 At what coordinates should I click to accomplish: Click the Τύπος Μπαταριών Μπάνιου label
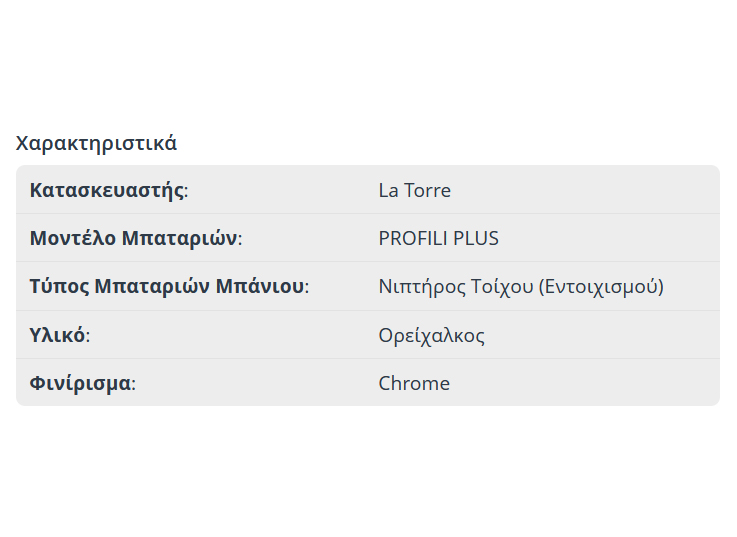[x=168, y=287]
